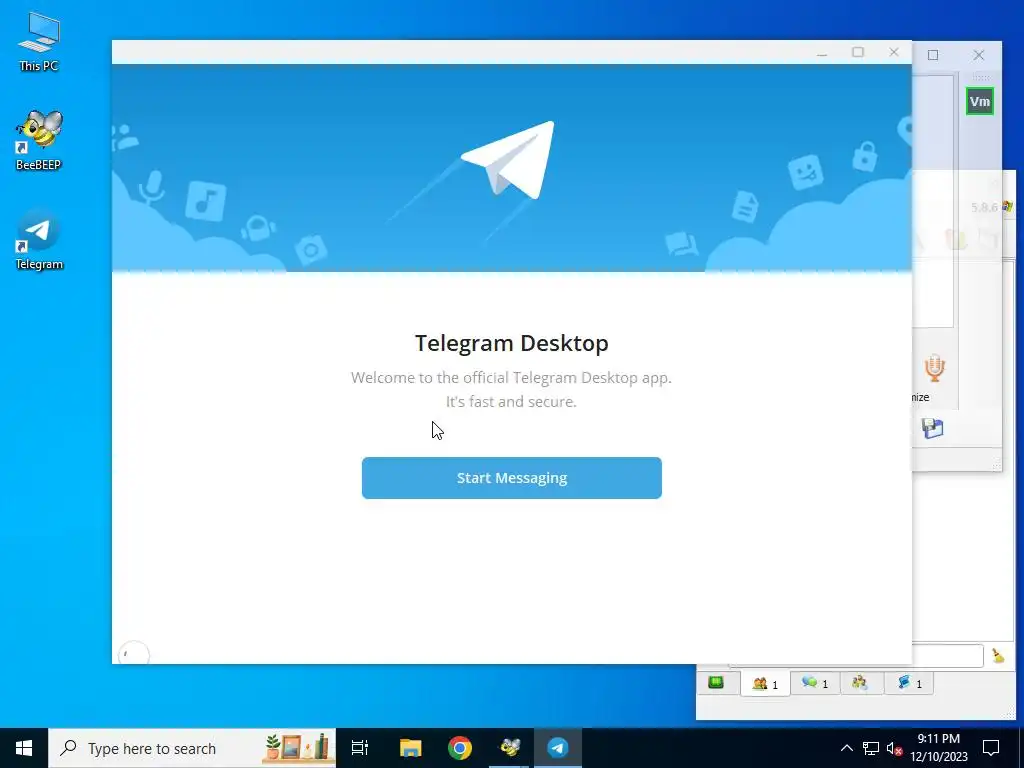Open the network status tray icon
The height and width of the screenshot is (768, 1024).
[x=871, y=748]
